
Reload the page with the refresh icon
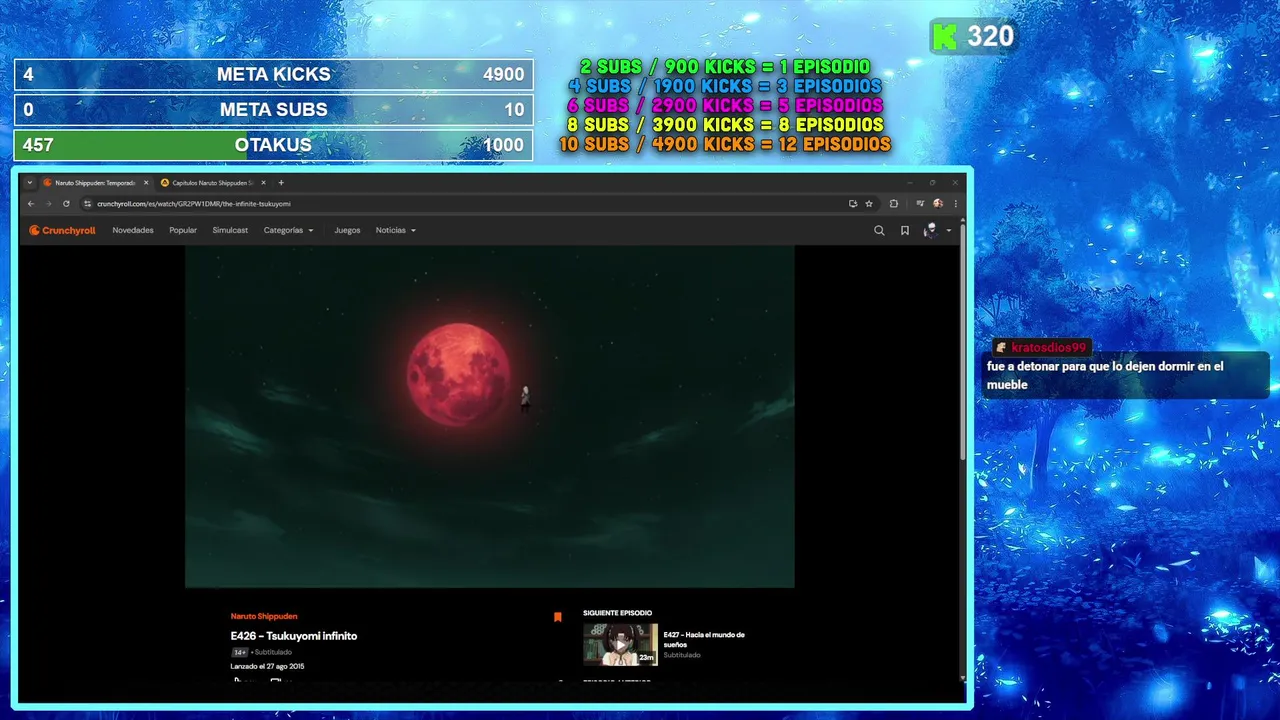pyautogui.click(x=66, y=203)
